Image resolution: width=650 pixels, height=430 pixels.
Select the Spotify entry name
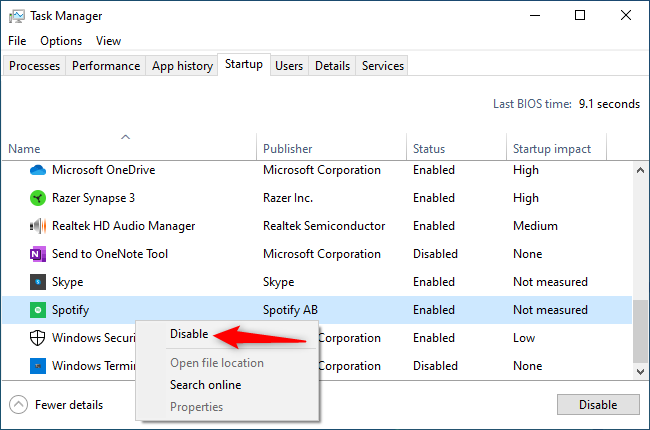[70, 310]
